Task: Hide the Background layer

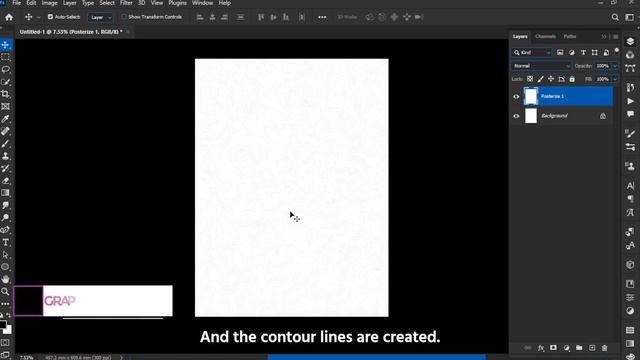Action: [516, 116]
